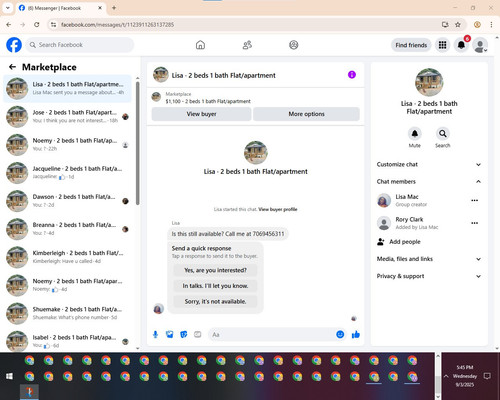Collapse the Chat members section

pos(429,182)
